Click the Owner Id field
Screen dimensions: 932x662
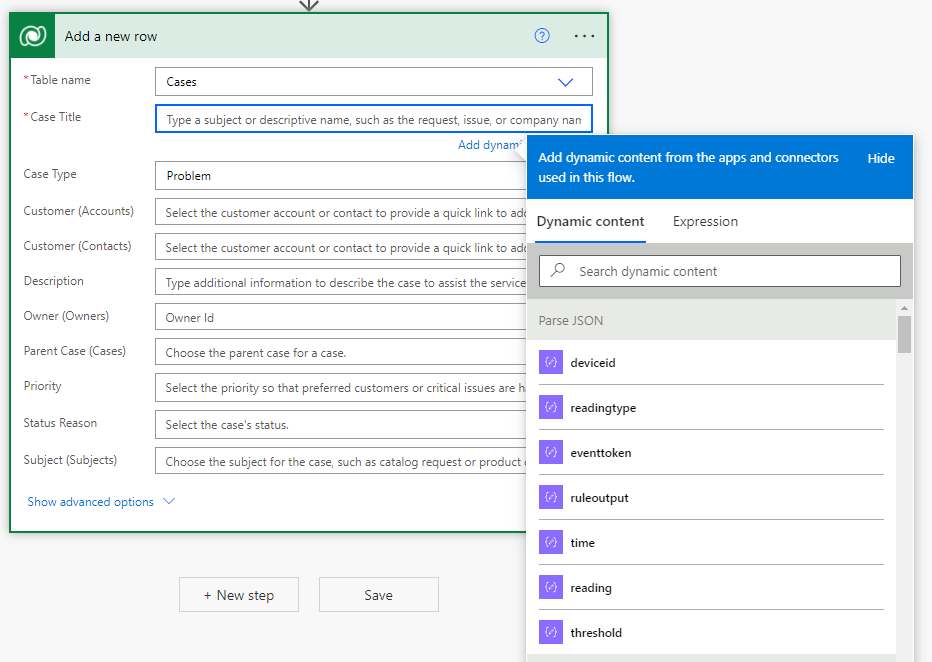(x=341, y=317)
